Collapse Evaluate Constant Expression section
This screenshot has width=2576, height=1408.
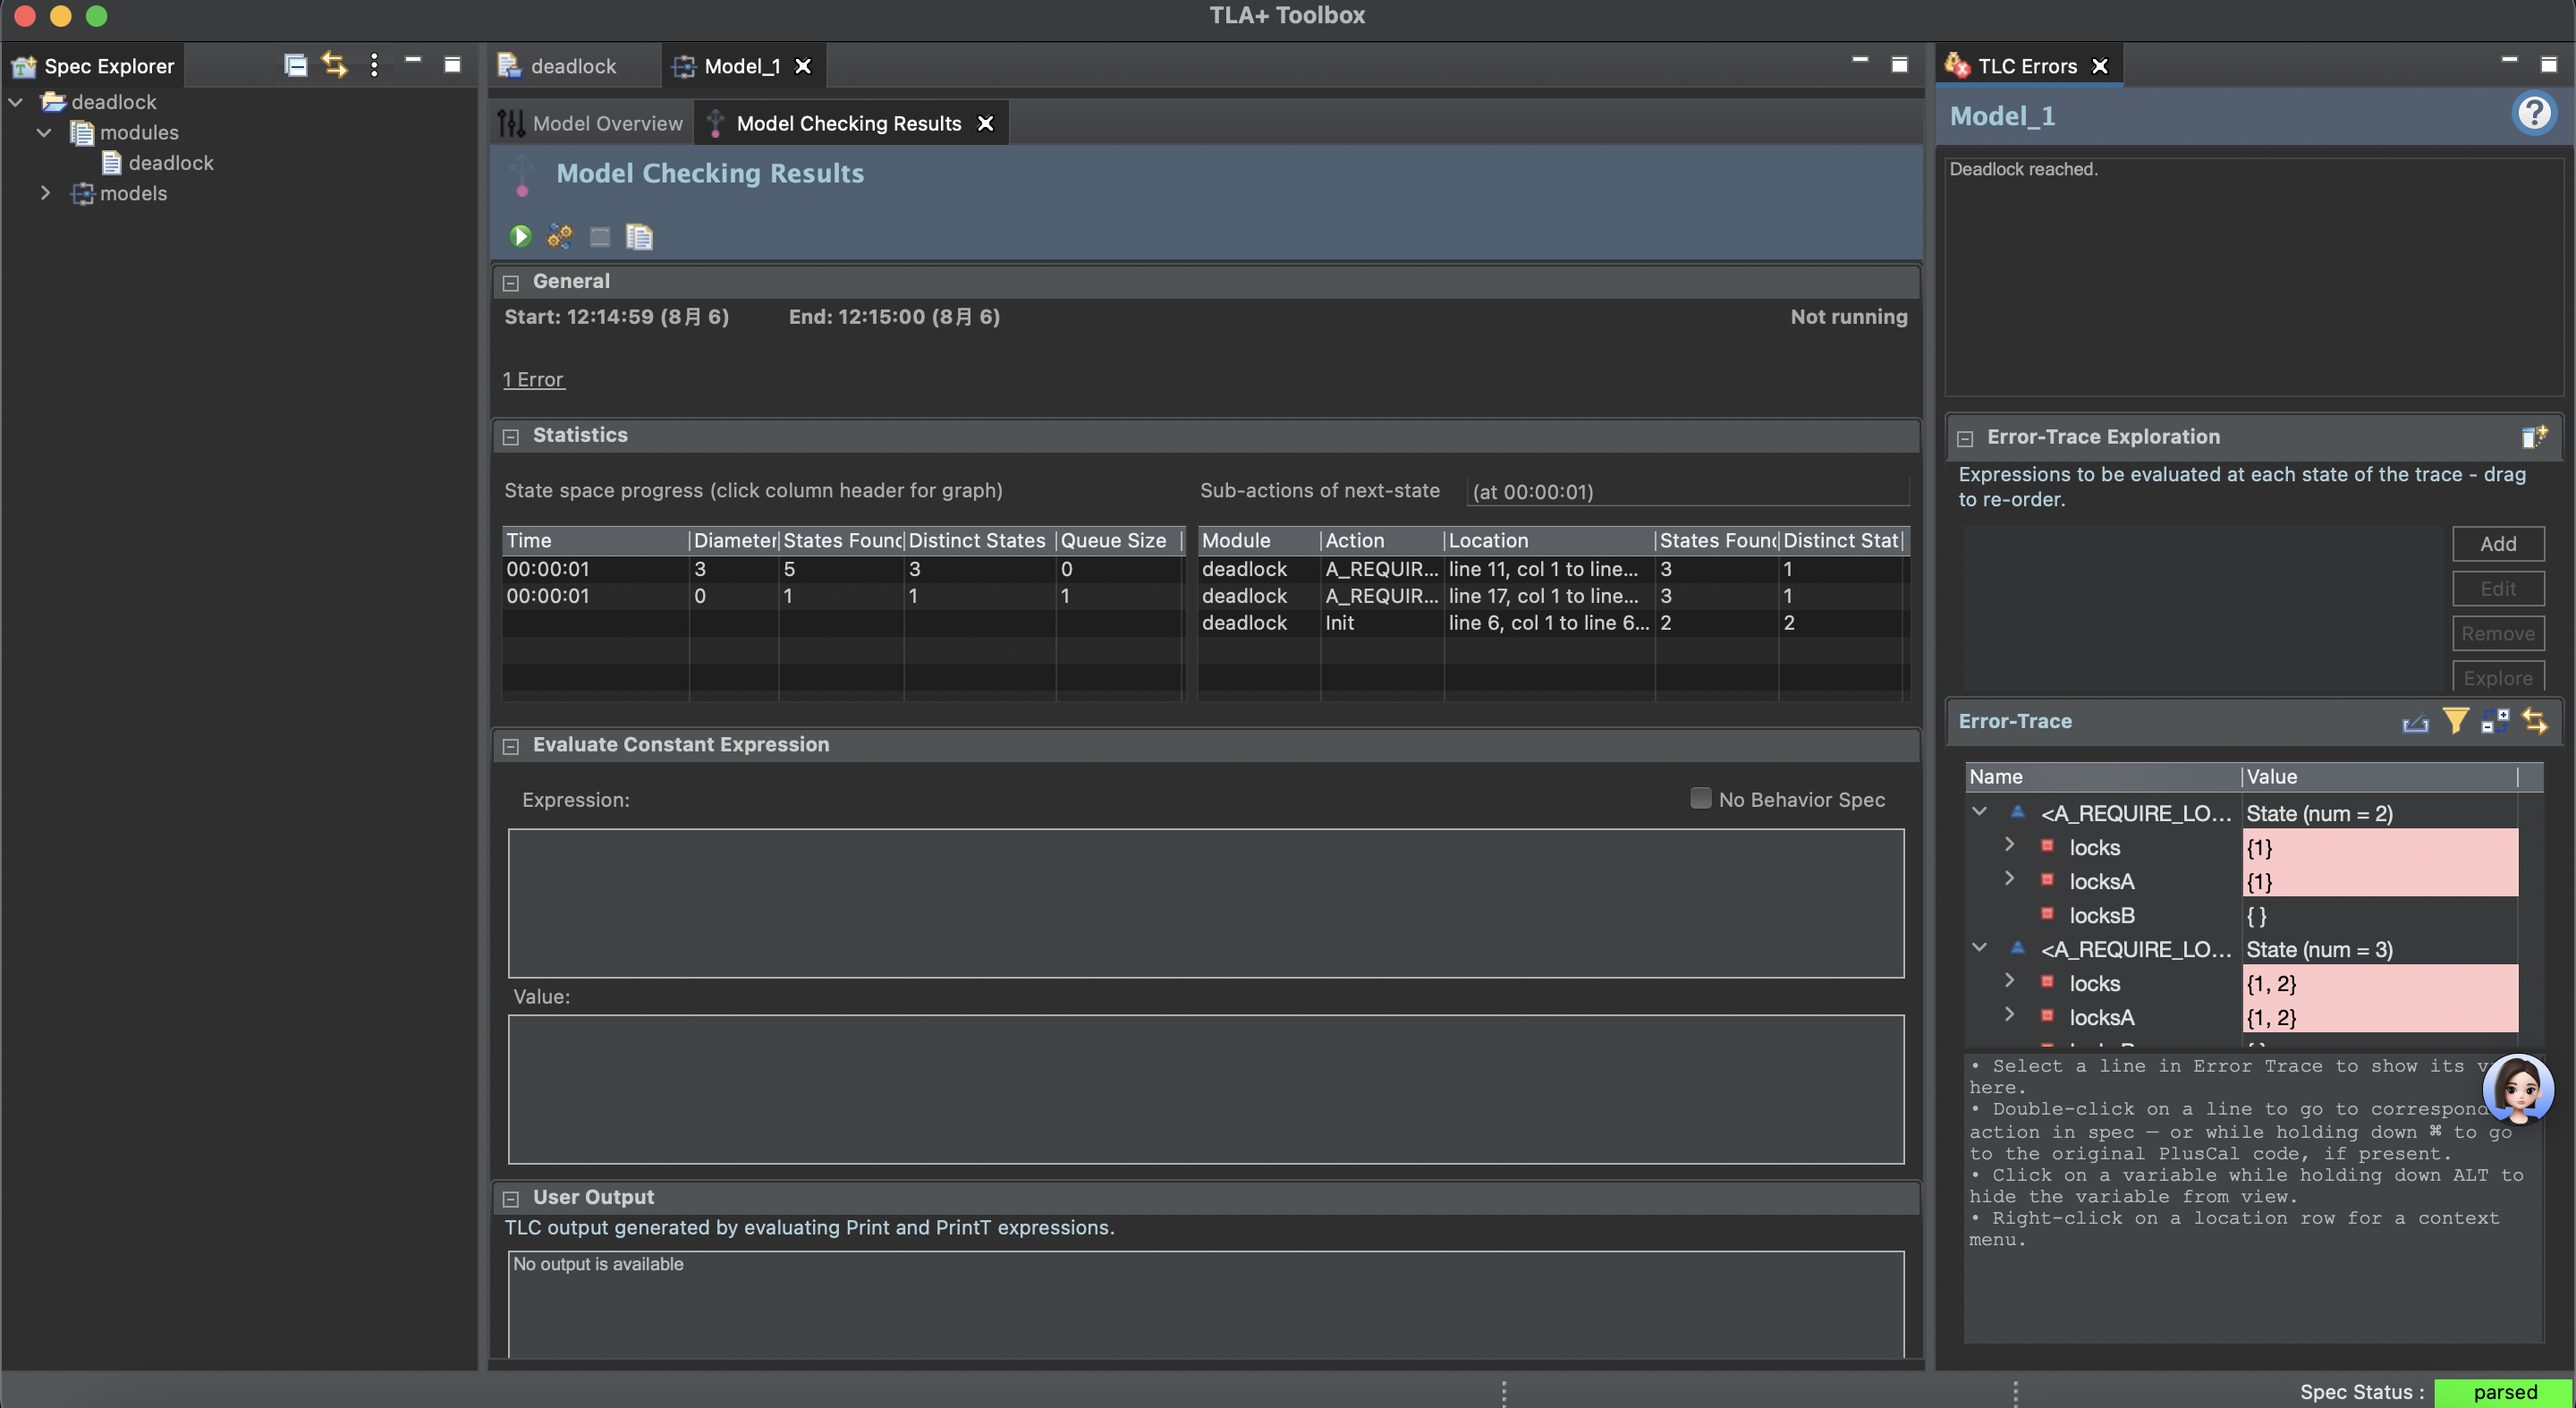(x=511, y=746)
